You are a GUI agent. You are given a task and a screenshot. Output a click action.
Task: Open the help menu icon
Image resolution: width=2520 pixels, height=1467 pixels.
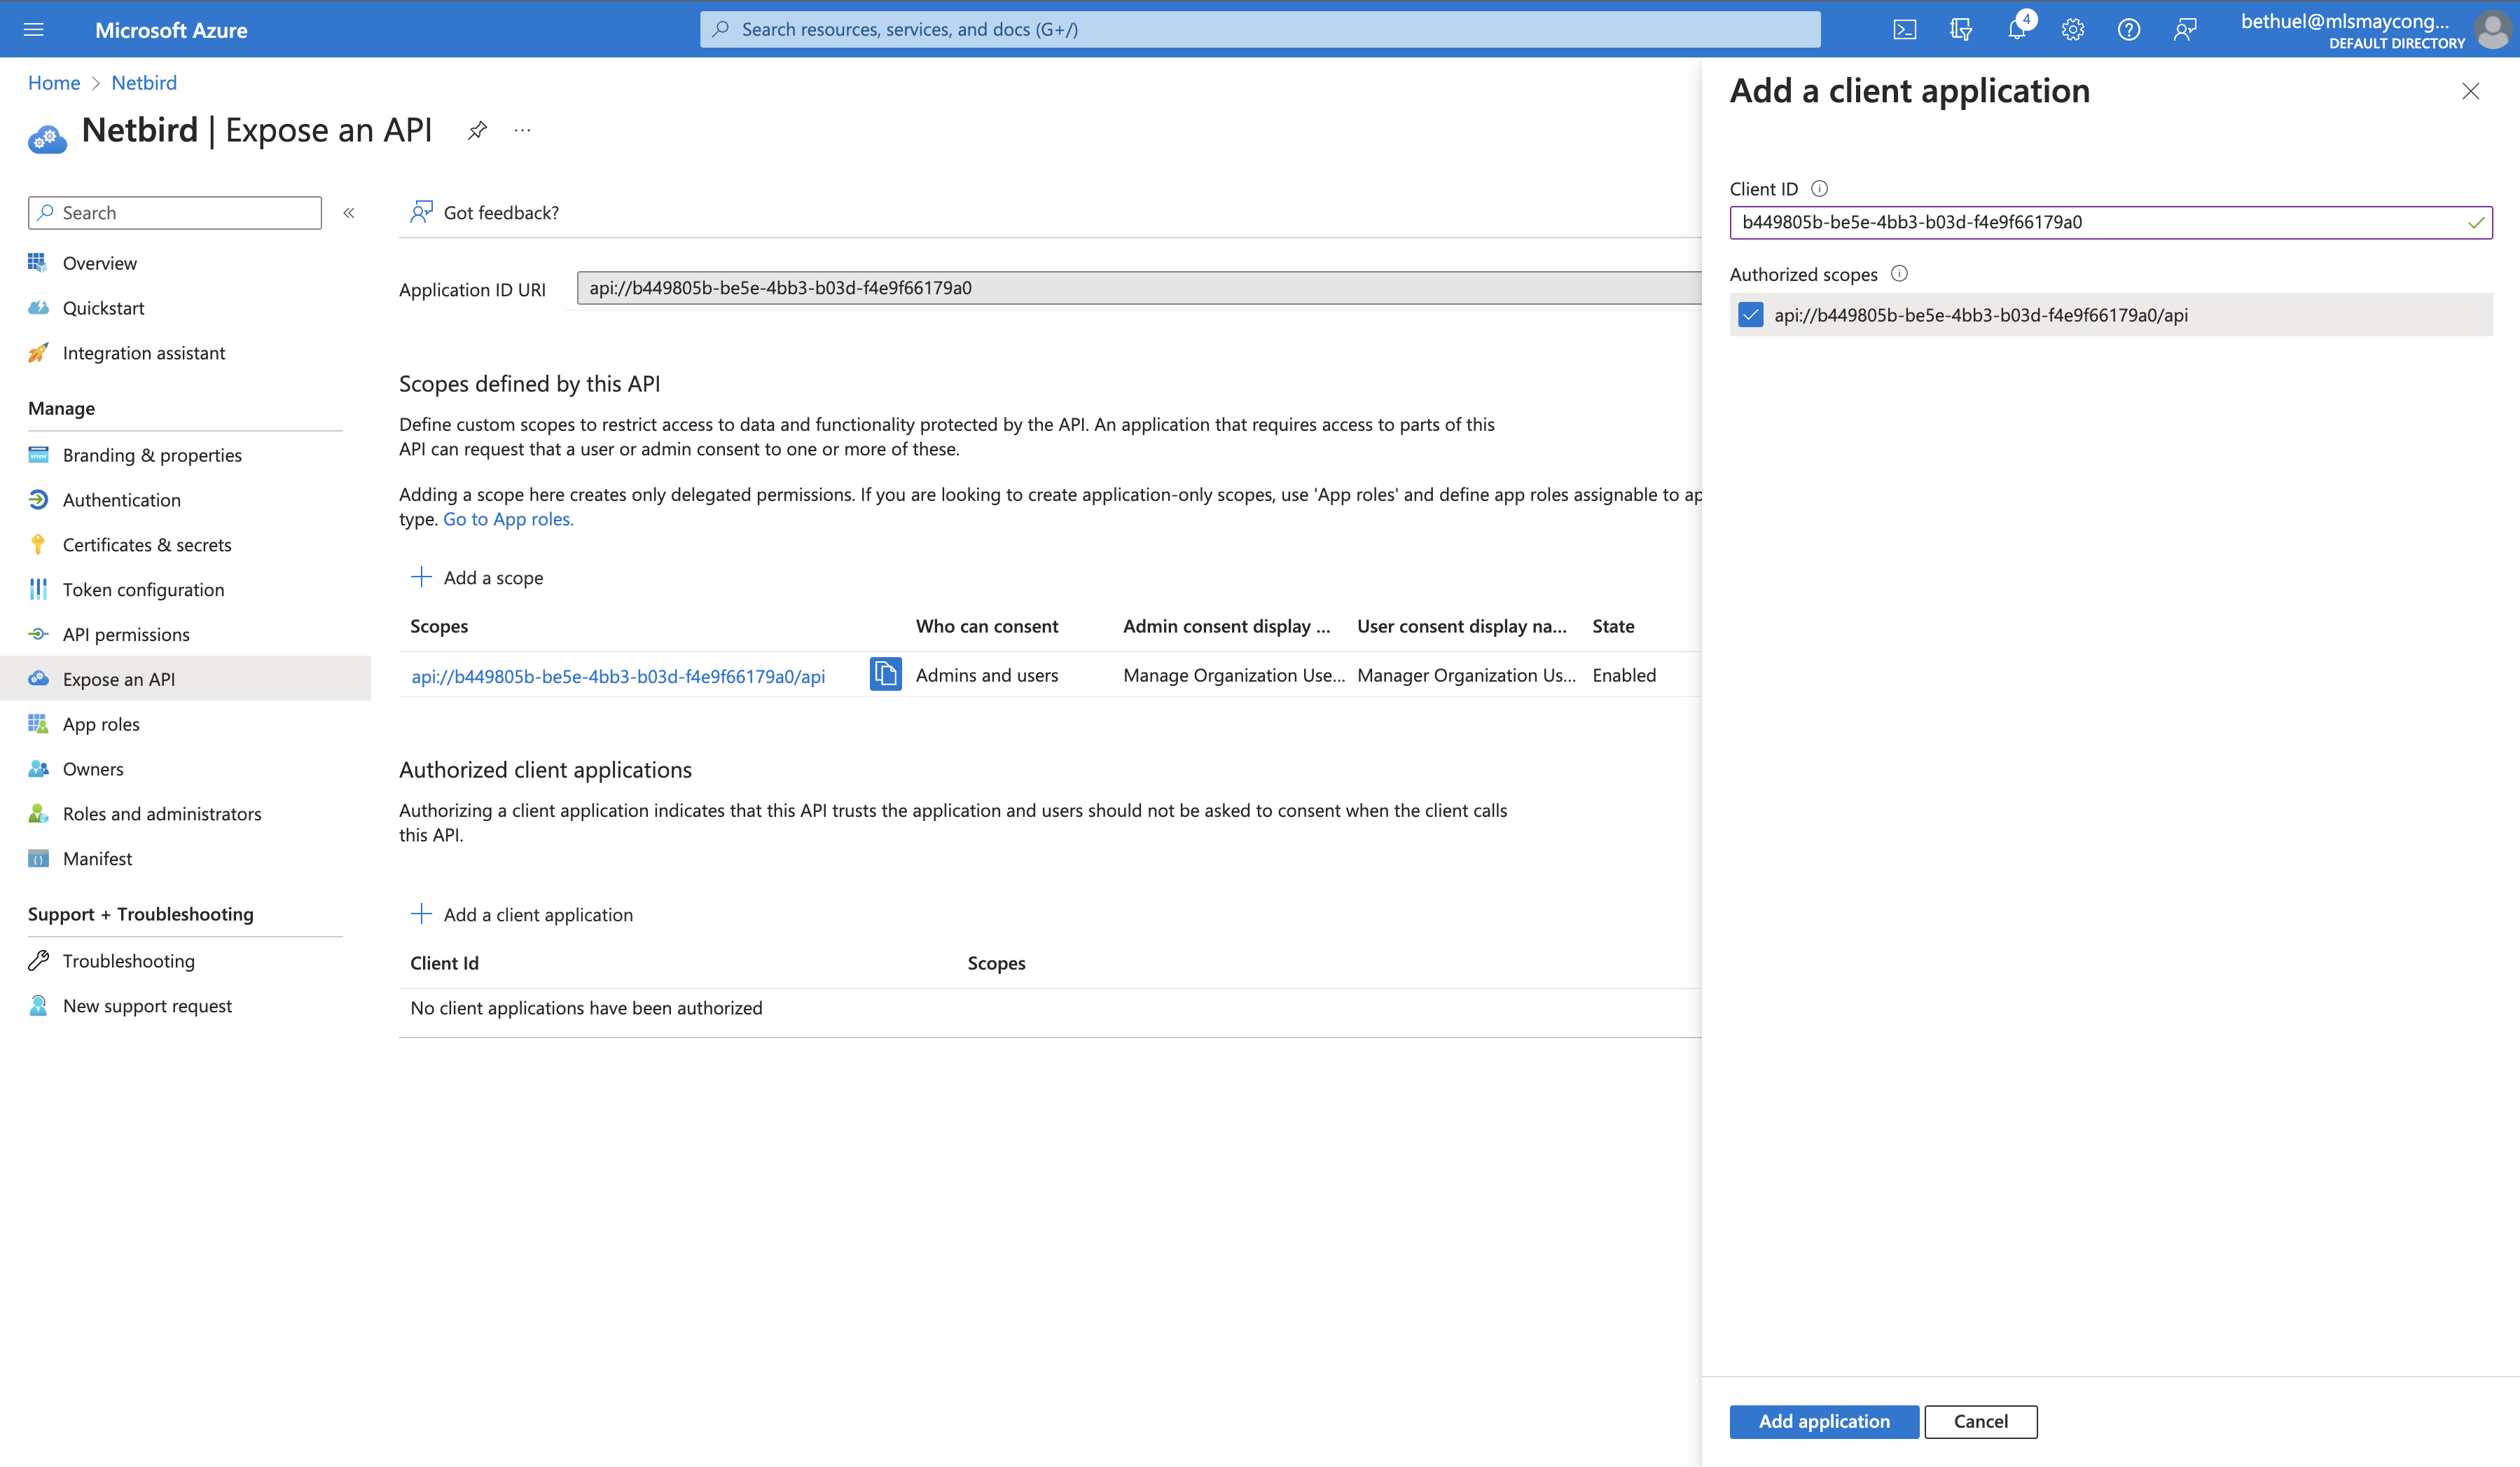click(x=2128, y=29)
